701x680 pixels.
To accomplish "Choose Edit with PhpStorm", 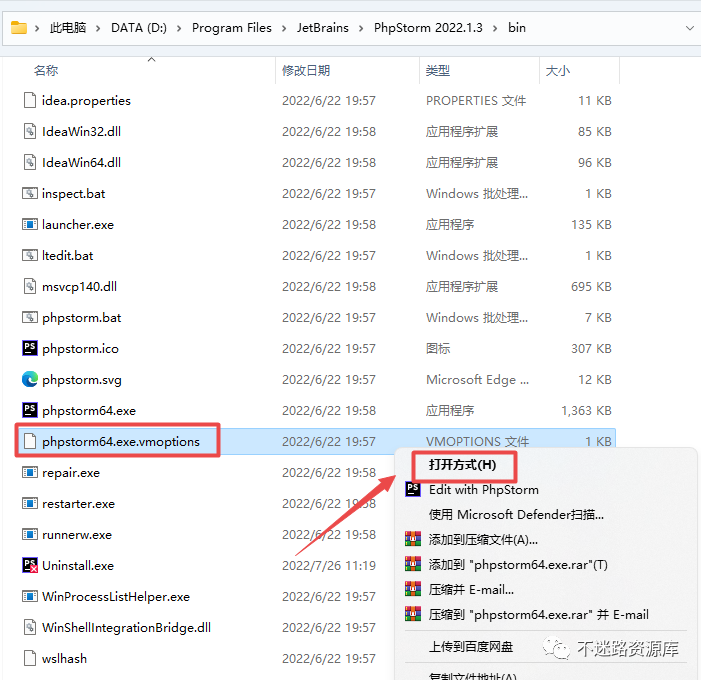I will click(x=484, y=490).
